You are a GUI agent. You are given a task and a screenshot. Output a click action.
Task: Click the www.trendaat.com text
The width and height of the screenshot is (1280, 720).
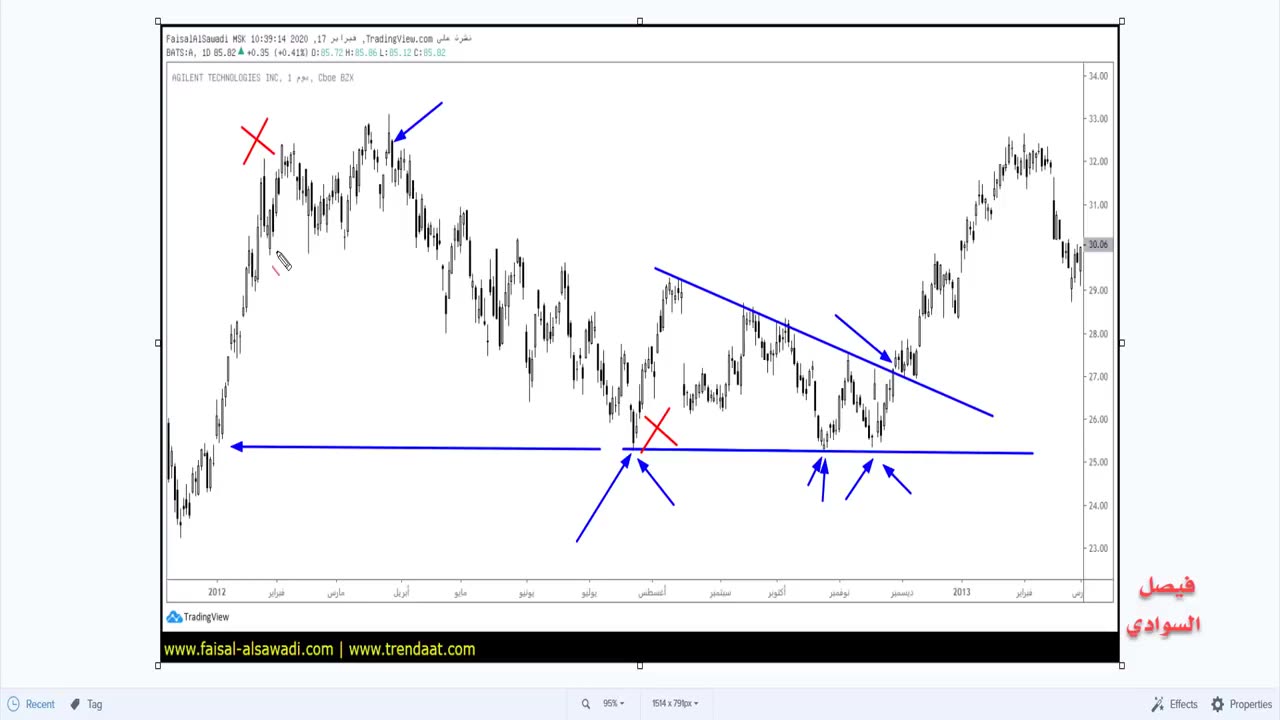[412, 649]
